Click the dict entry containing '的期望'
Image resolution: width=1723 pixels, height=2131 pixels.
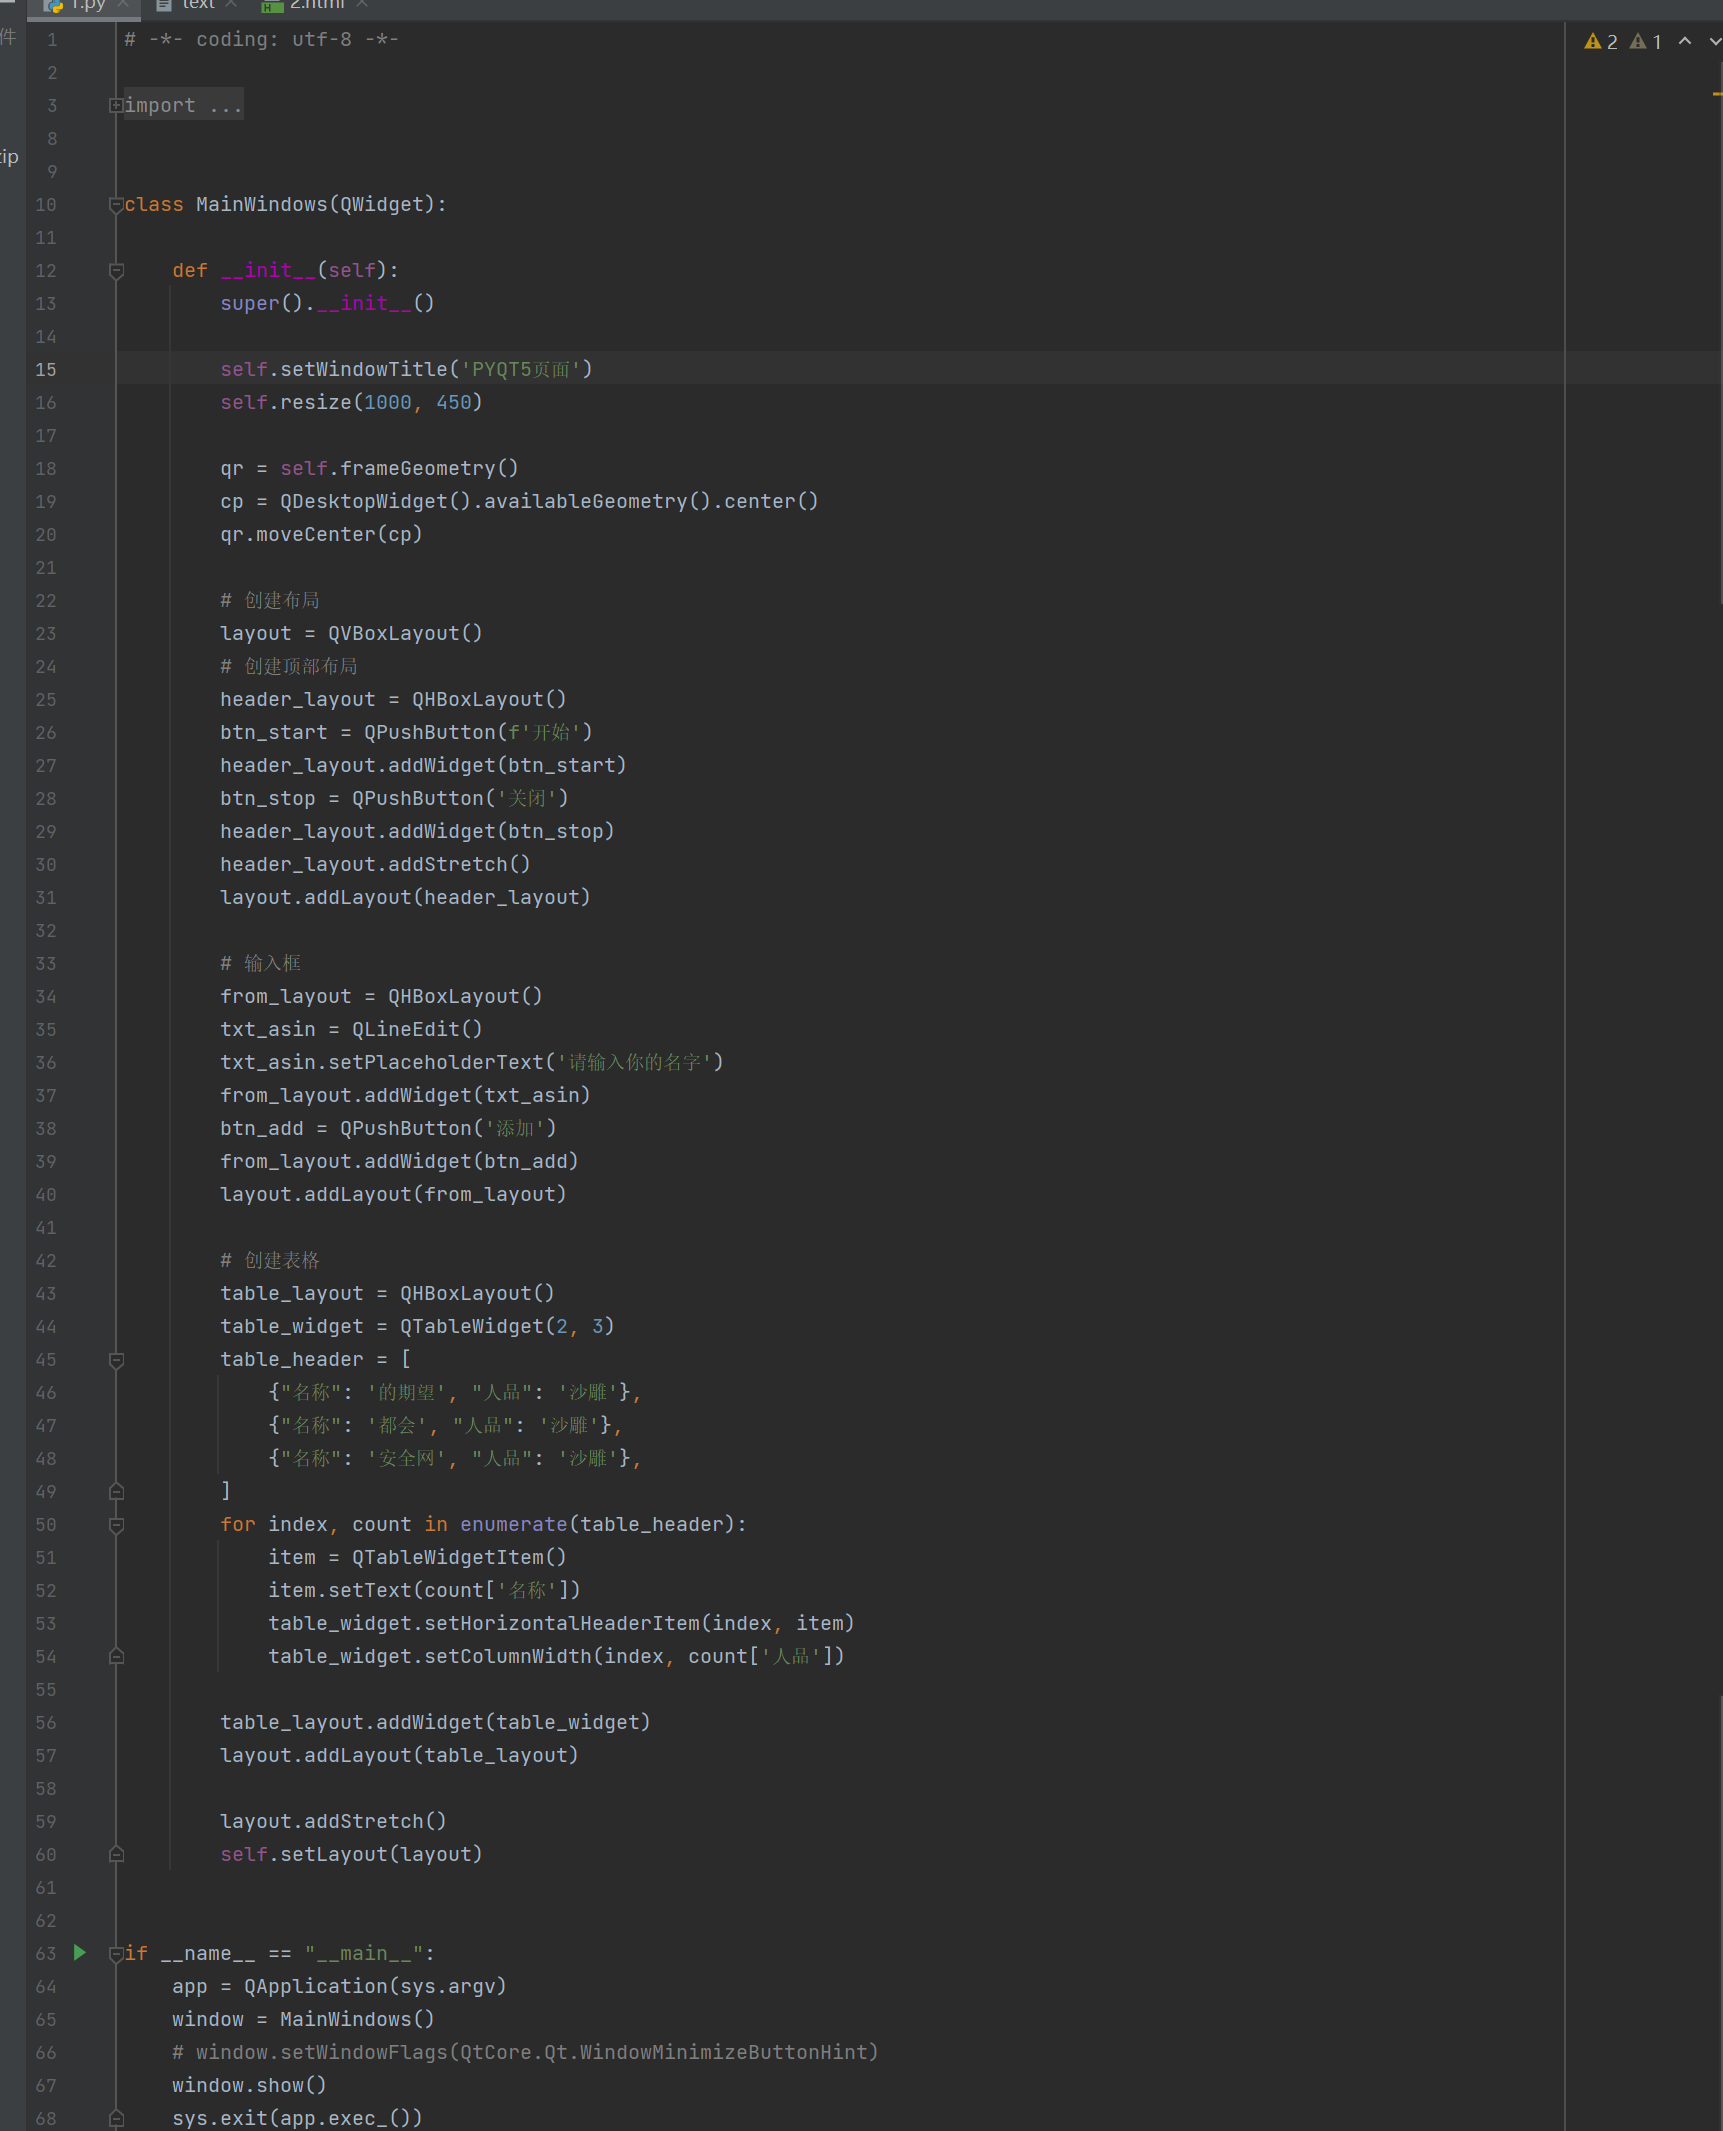pyautogui.click(x=454, y=1393)
